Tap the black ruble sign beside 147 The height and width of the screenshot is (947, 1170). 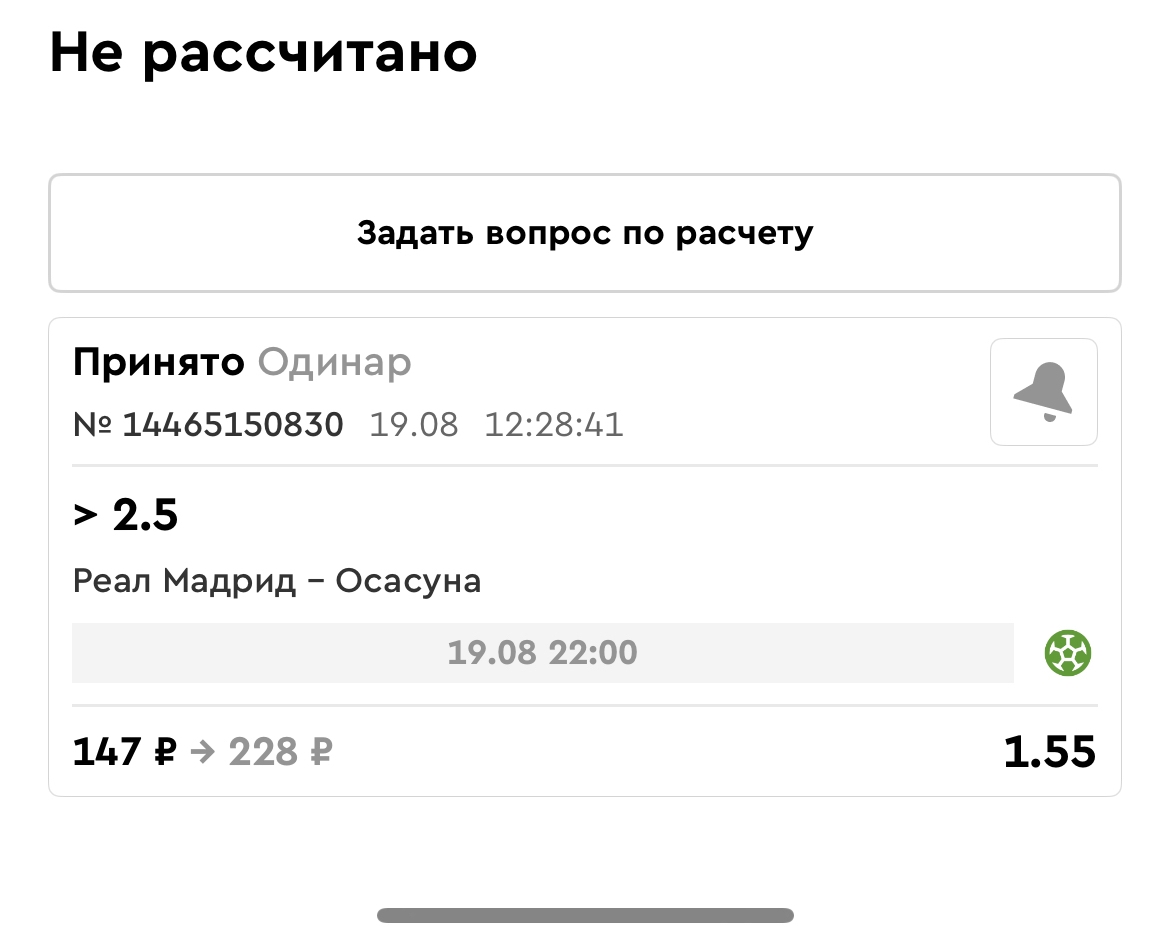(x=165, y=752)
